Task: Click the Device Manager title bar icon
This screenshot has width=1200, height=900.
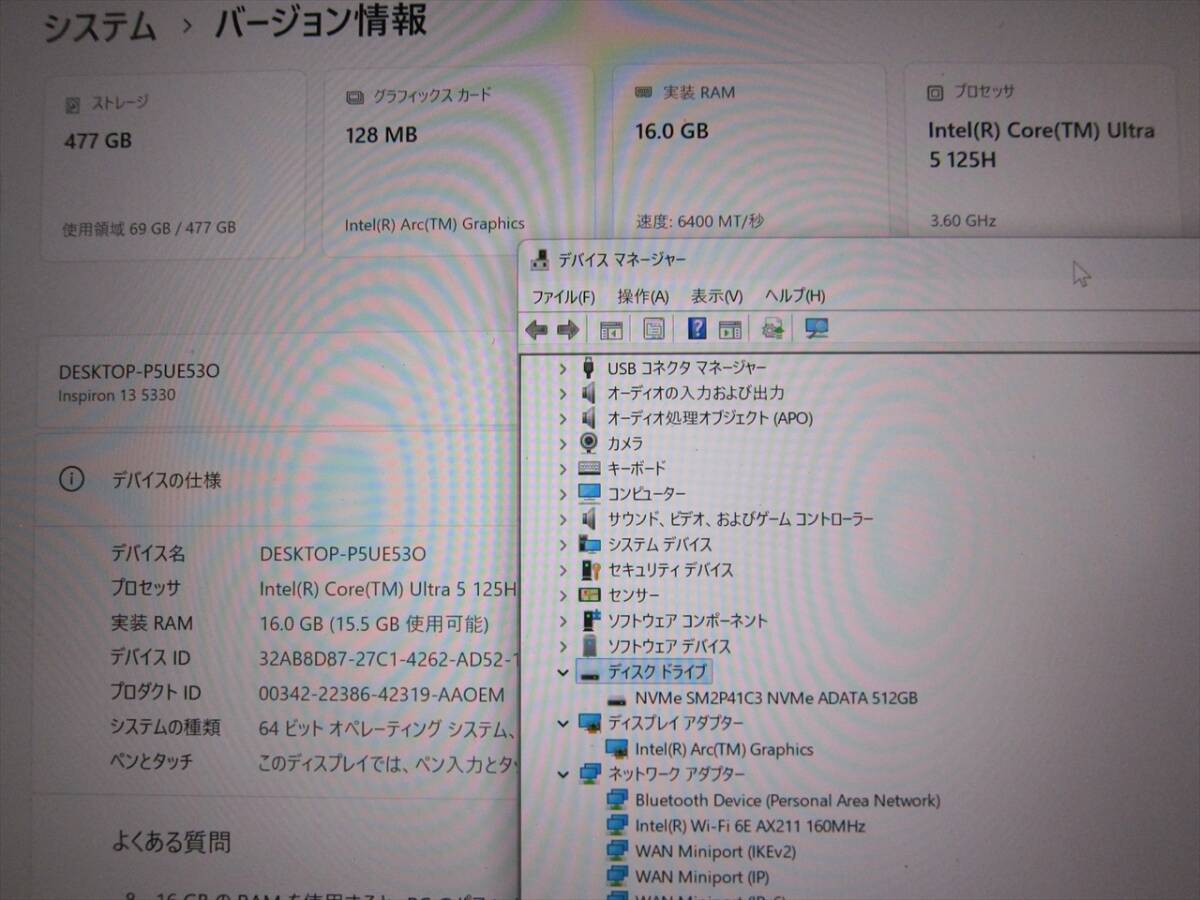Action: (540, 260)
